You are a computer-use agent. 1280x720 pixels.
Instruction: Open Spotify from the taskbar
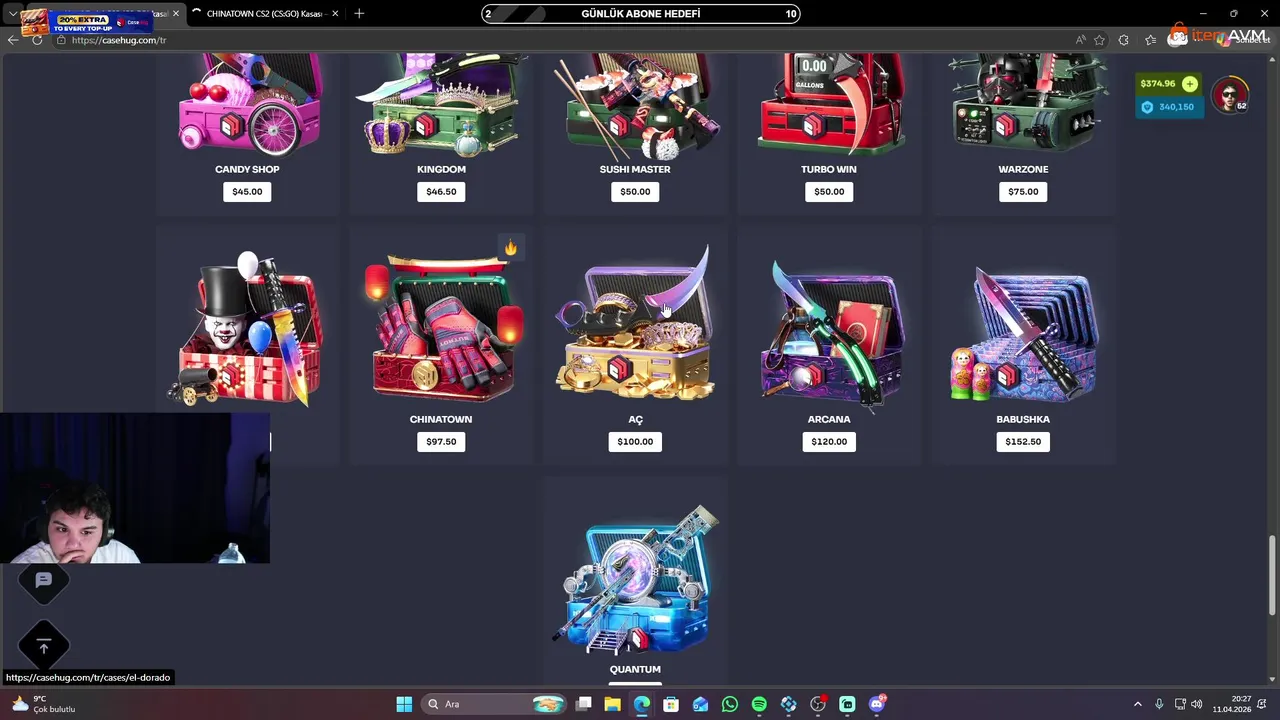[759, 704]
